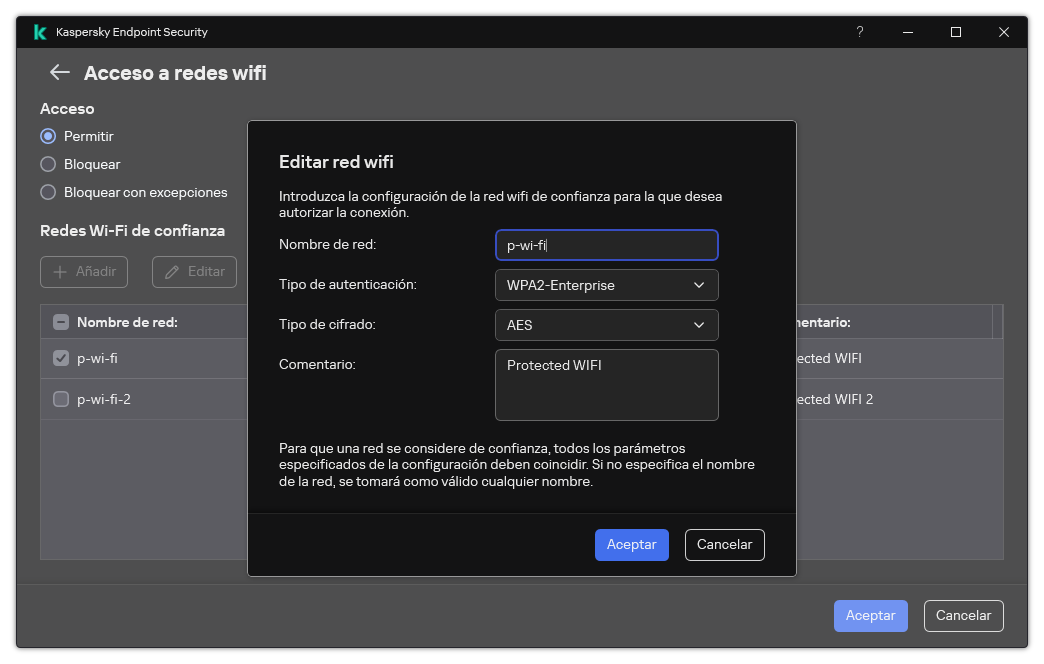Screen dimensions: 1044x664
Task: Check the p-wi-fi-2 network checkbox
Action: coord(60,399)
